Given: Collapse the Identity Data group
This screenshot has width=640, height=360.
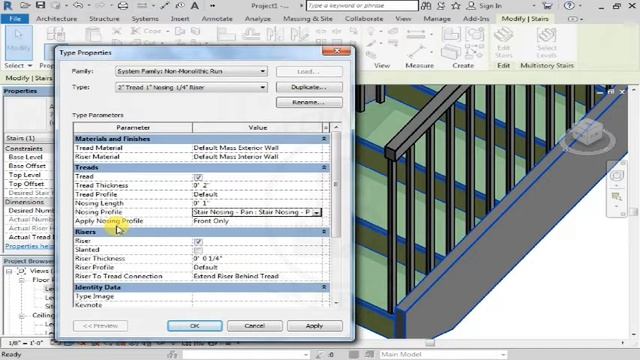Looking at the screenshot, I should point(324,287).
